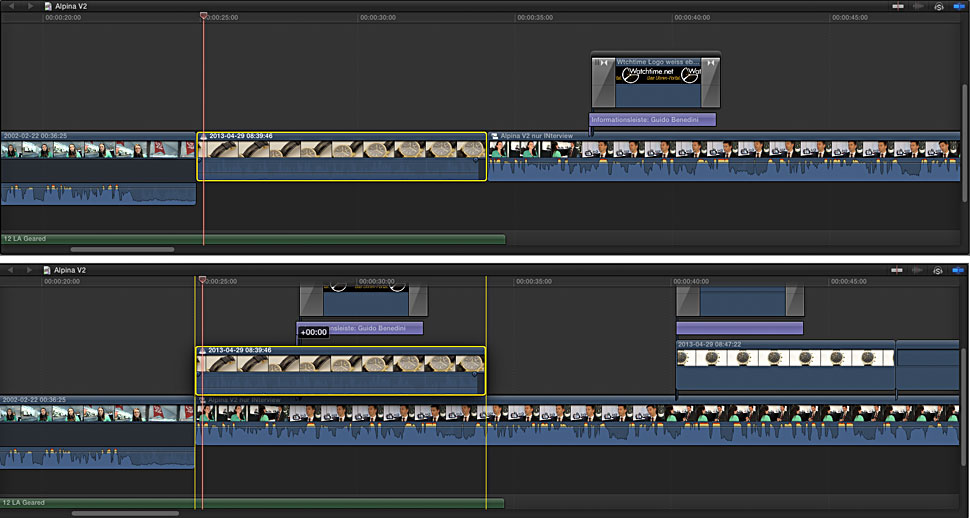Click the solo icon in the bottom timeline
Viewport: 970px width, 518px height.
pos(939,270)
